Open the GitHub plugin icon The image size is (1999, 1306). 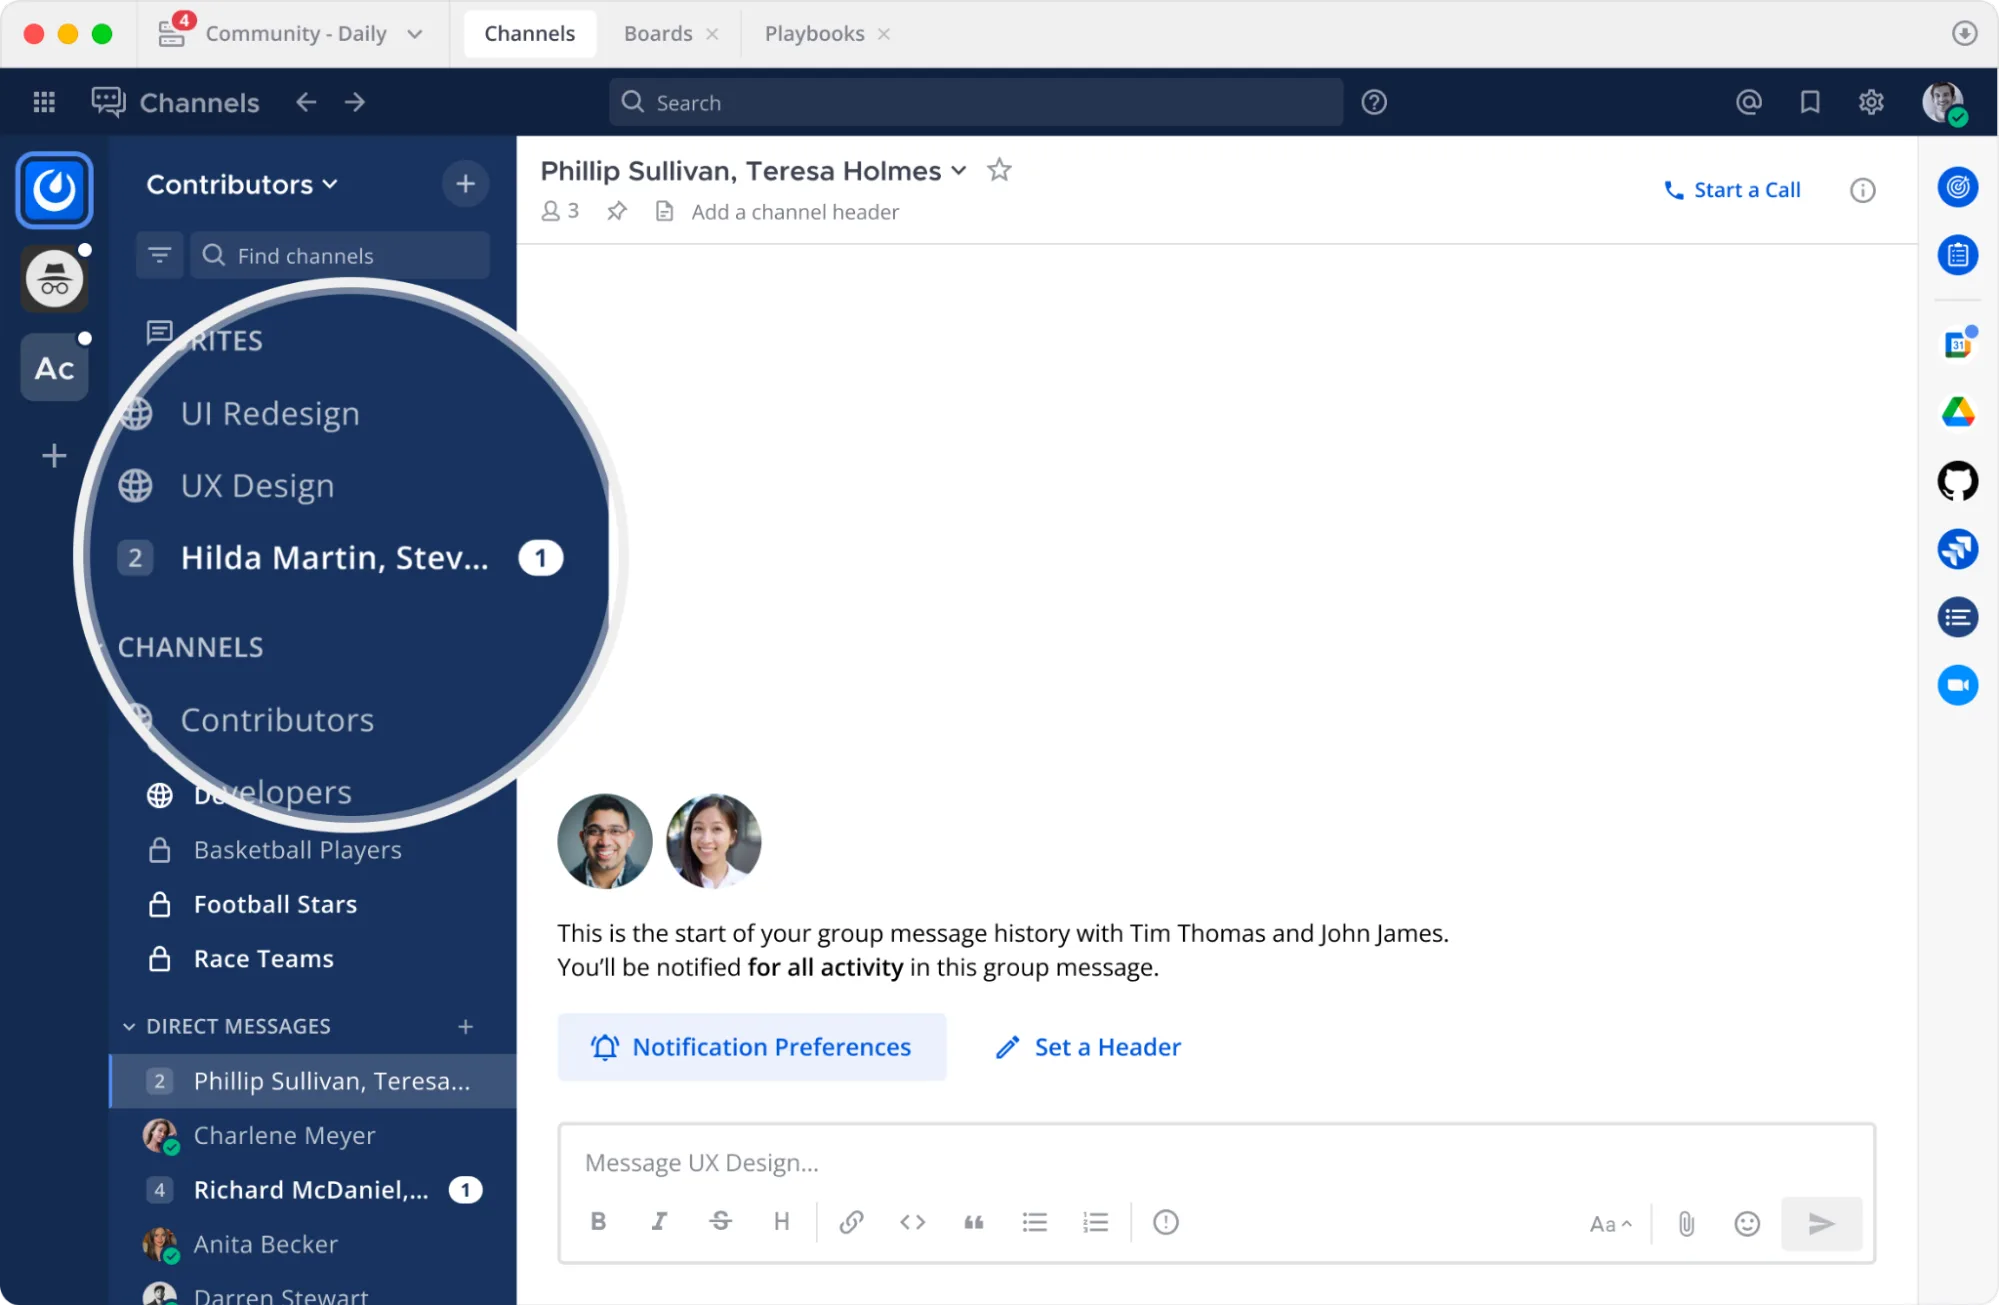pyautogui.click(x=1958, y=481)
